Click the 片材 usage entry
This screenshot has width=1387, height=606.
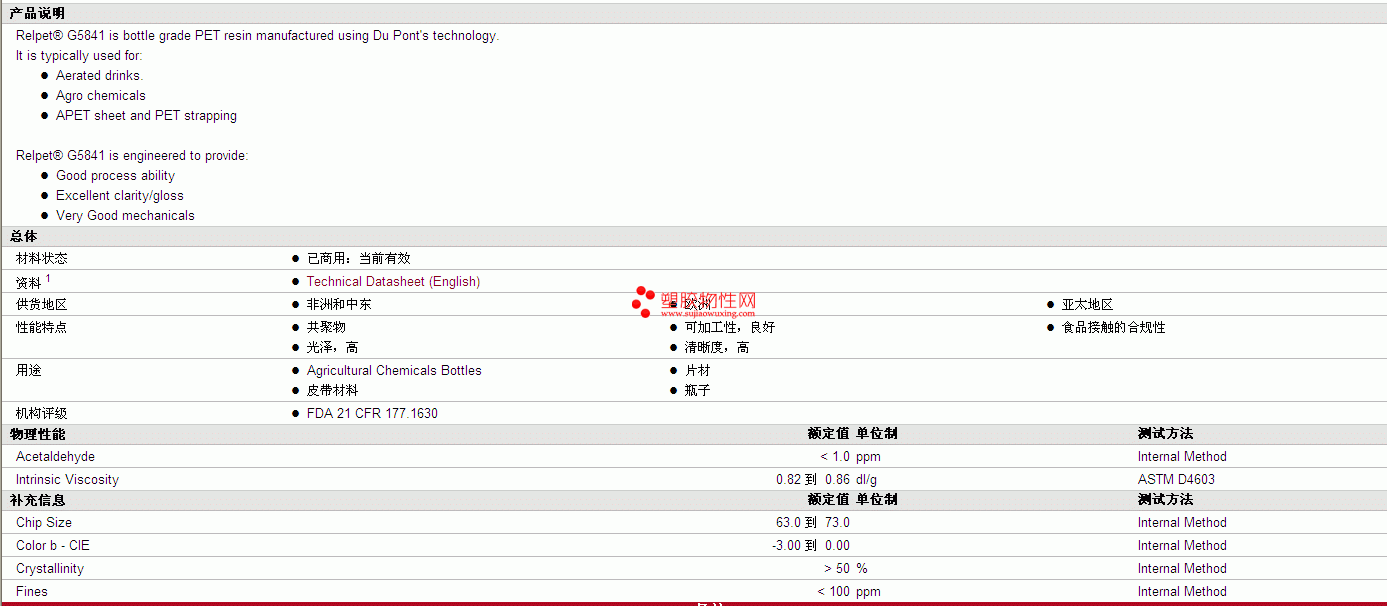(698, 371)
